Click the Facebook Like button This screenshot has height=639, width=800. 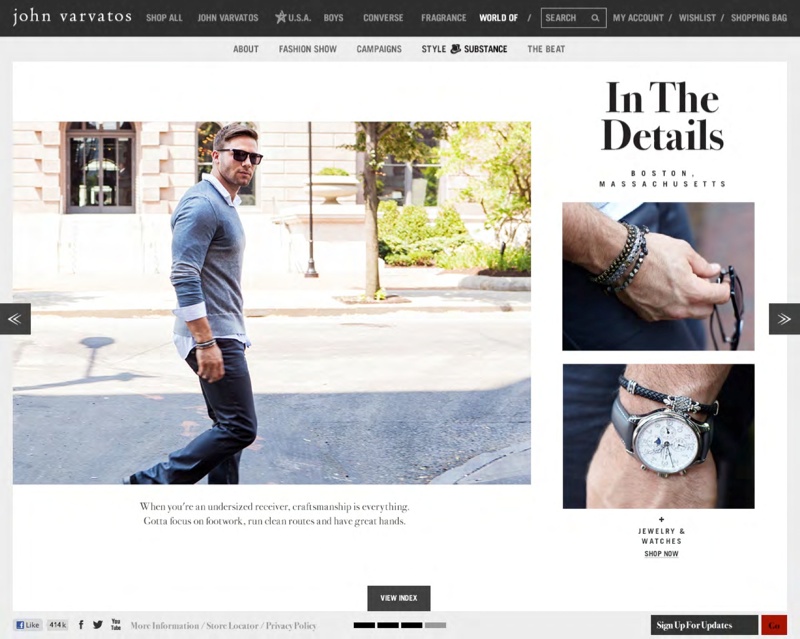pos(28,625)
